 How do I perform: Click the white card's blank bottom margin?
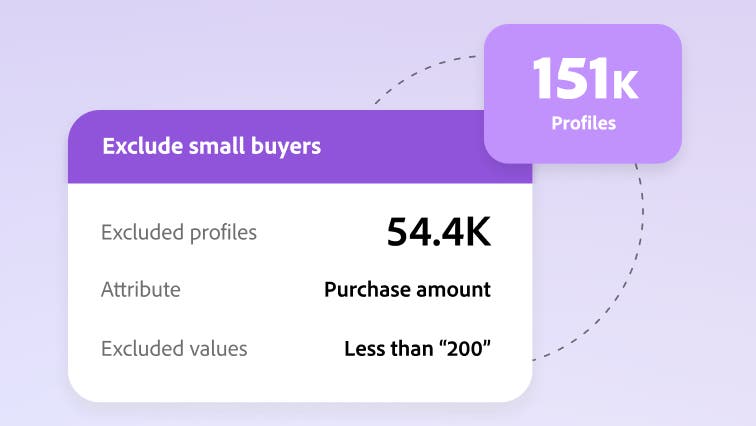300,386
